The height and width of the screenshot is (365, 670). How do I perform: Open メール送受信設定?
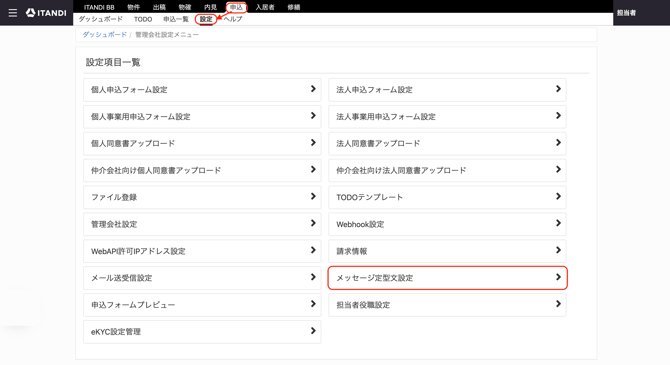(x=202, y=278)
